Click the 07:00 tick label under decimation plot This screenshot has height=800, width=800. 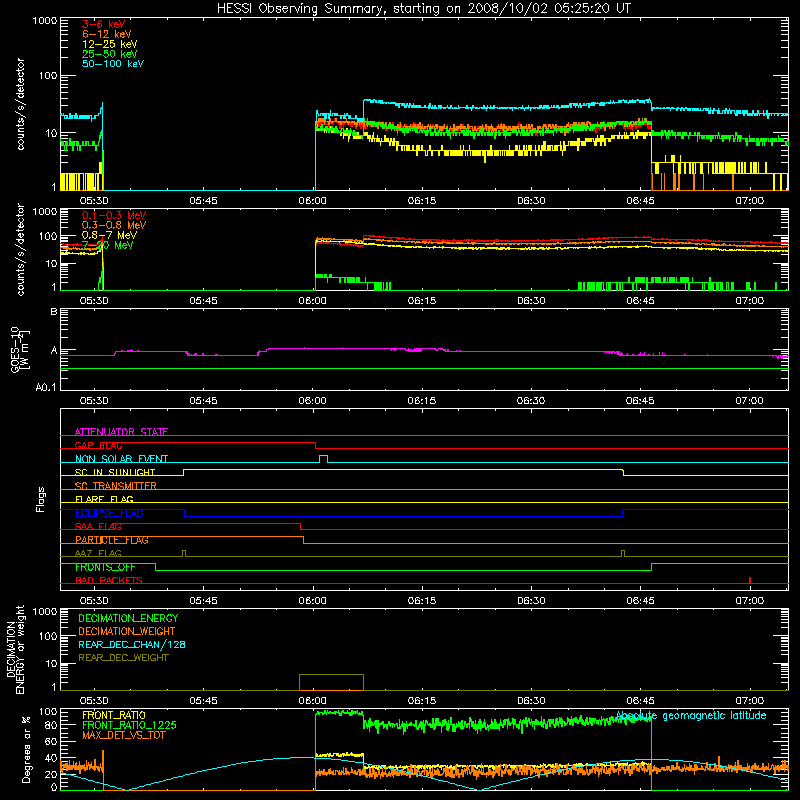[749, 701]
